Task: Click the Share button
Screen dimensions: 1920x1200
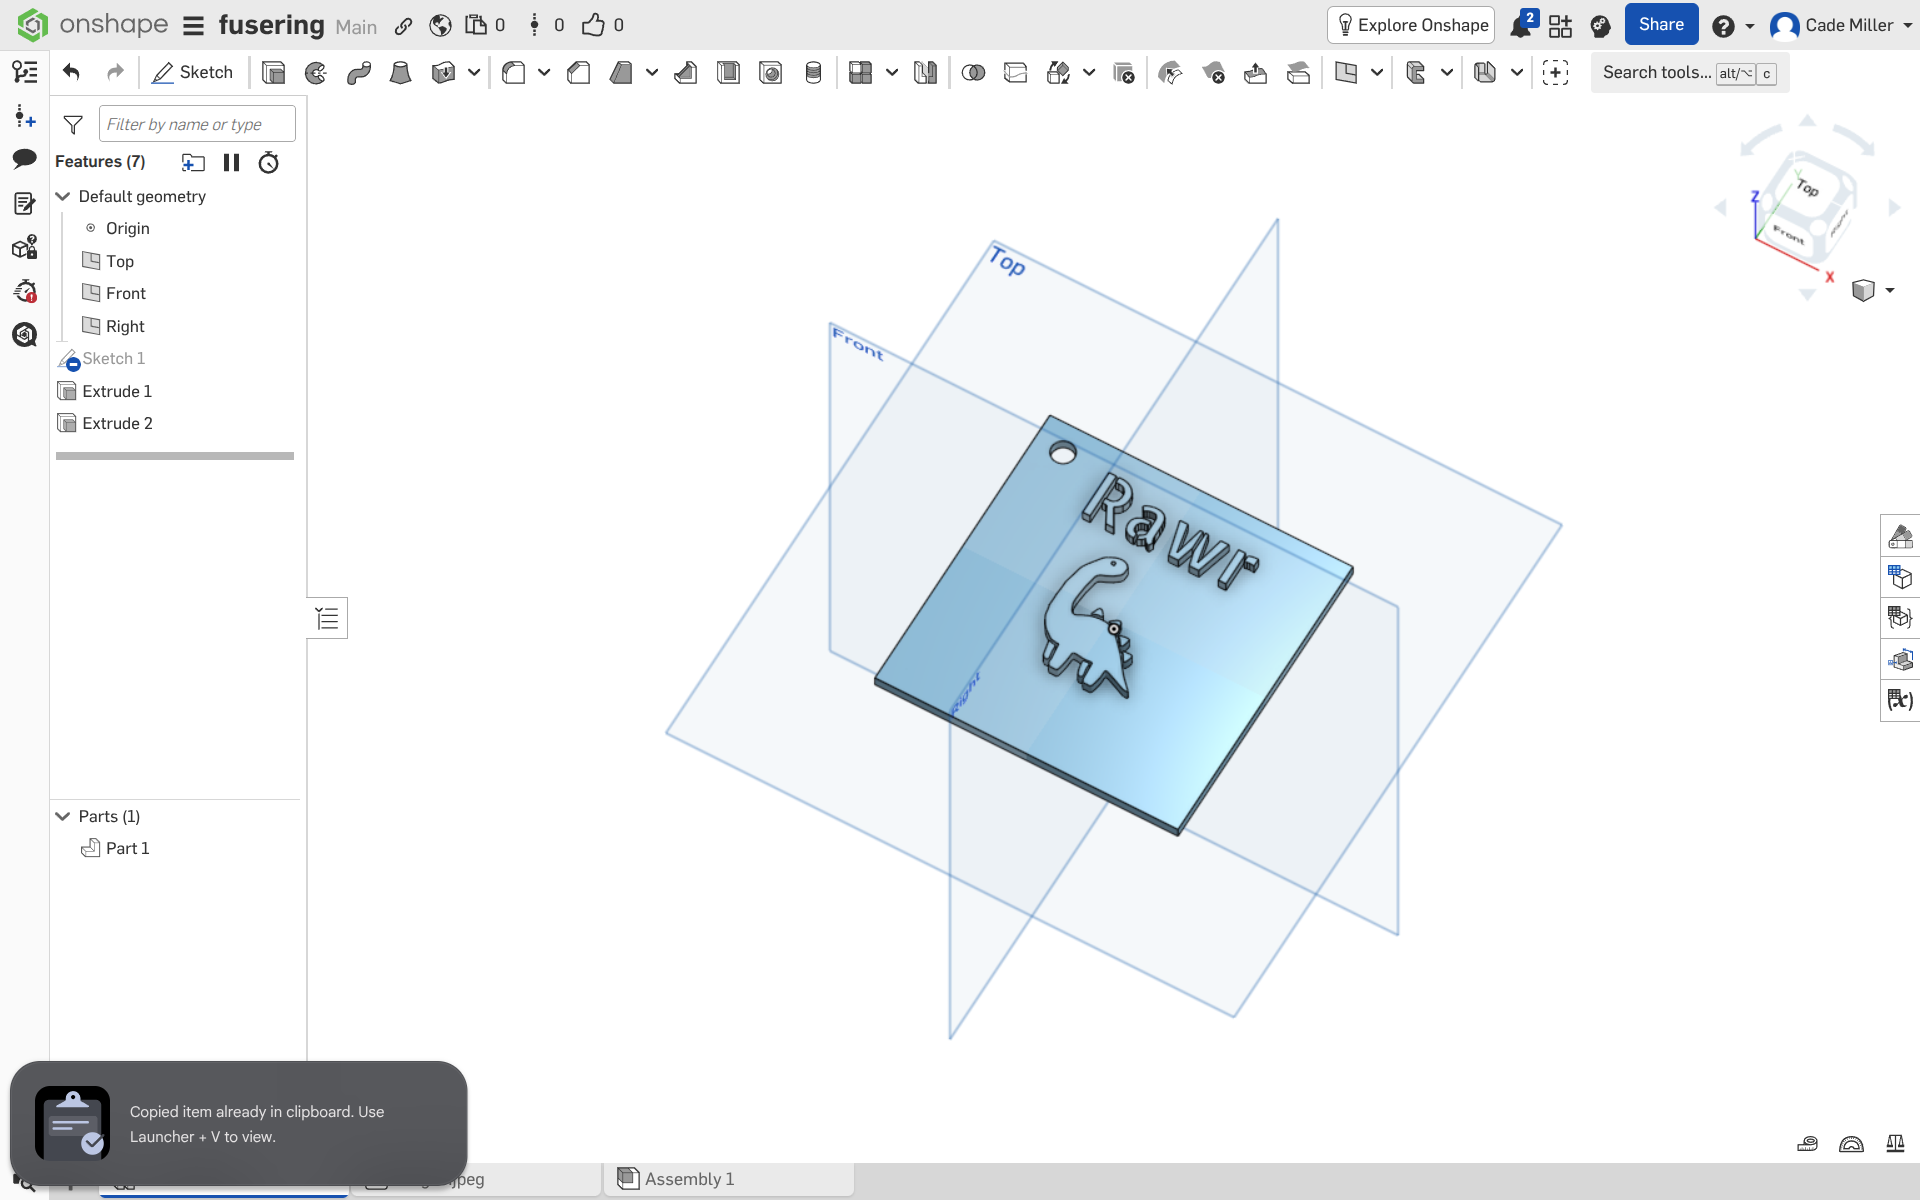Action: tap(1661, 25)
